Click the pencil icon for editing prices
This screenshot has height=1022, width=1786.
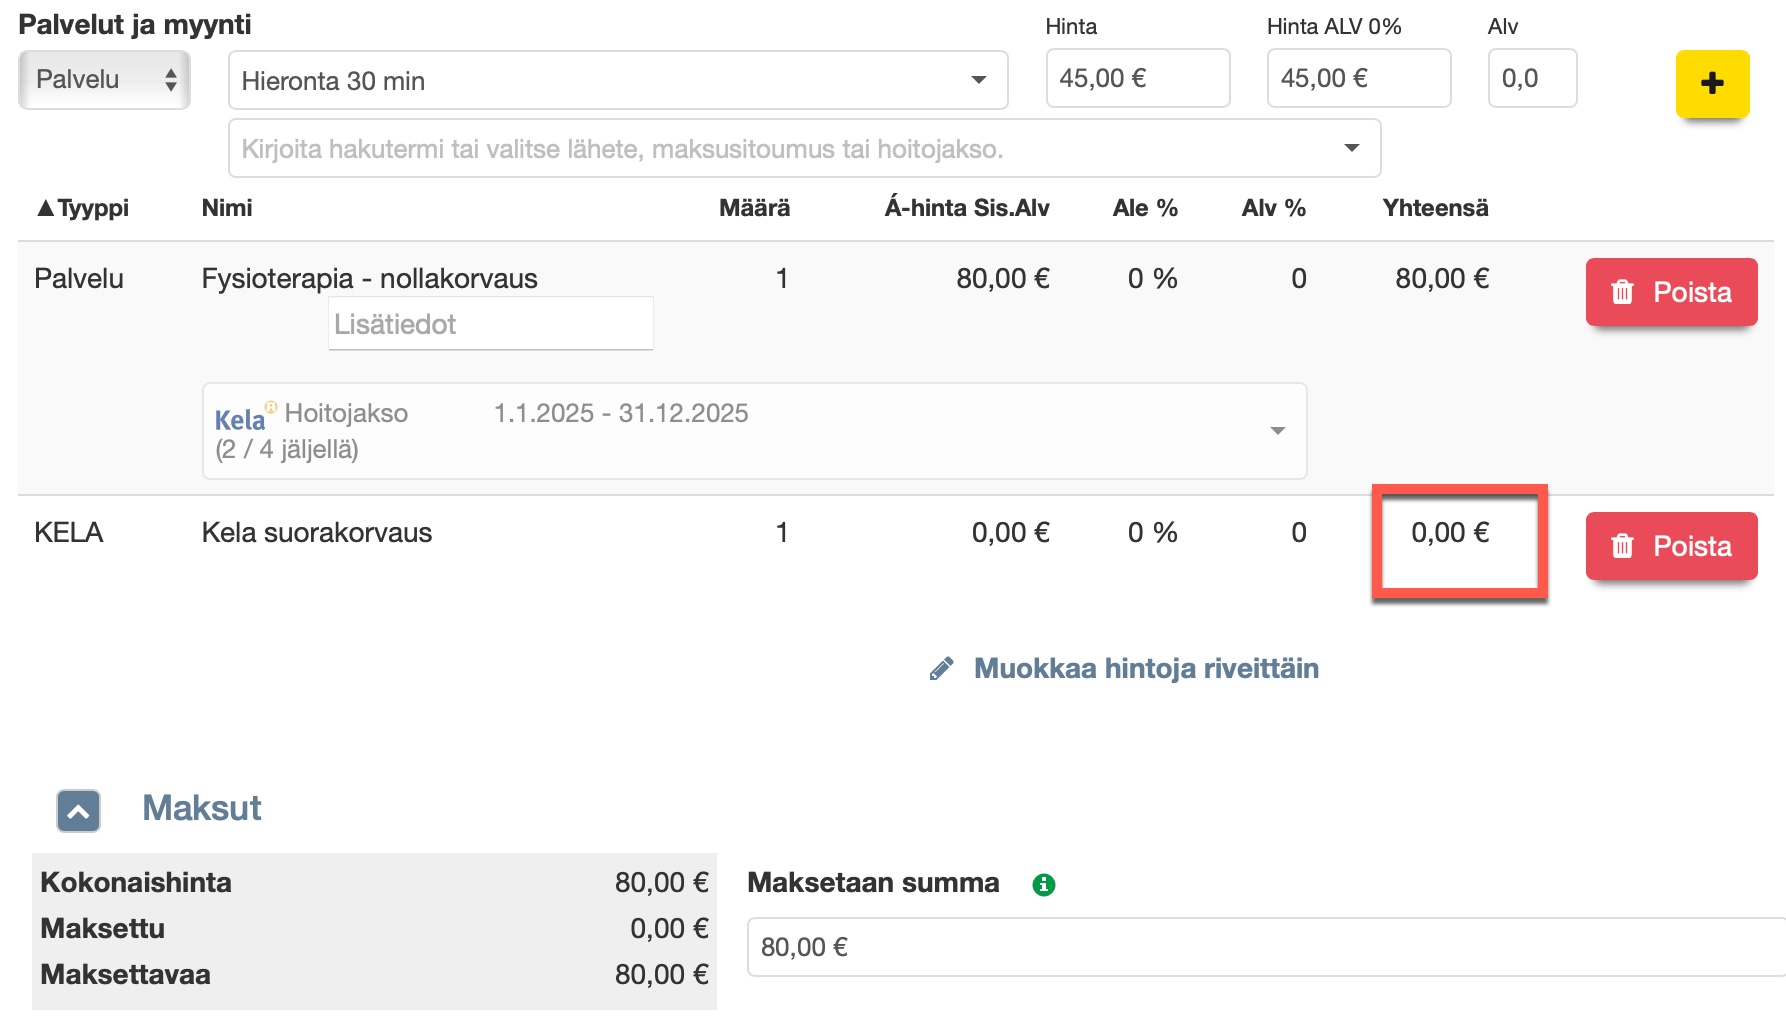coord(941,669)
